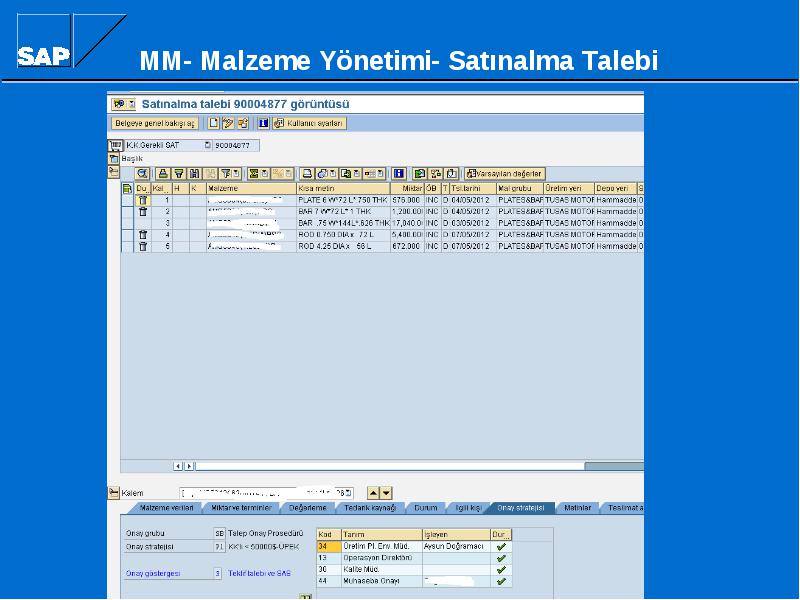Click the "Kalite Müd." row text
This screenshot has width=800, height=600.
click(x=361, y=569)
